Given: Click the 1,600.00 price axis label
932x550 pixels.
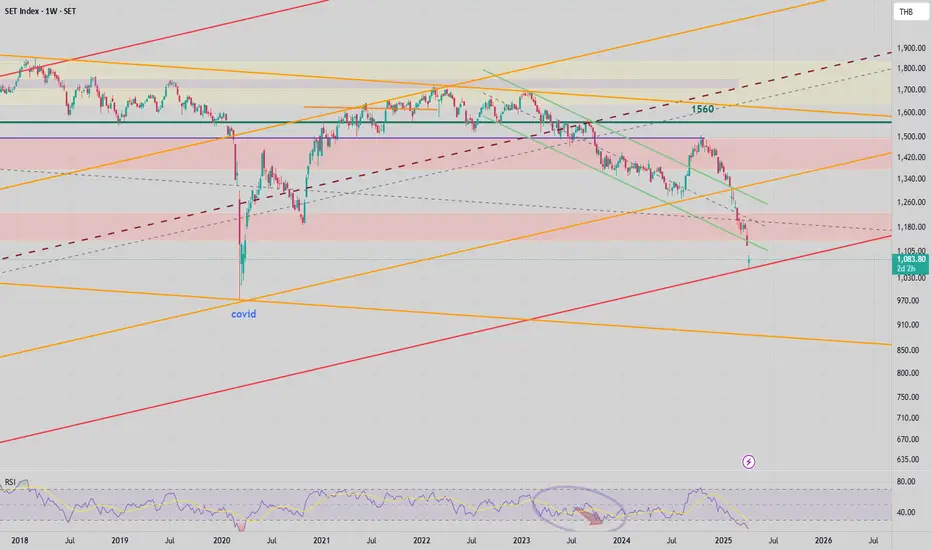Looking at the screenshot, I should [x=911, y=112].
